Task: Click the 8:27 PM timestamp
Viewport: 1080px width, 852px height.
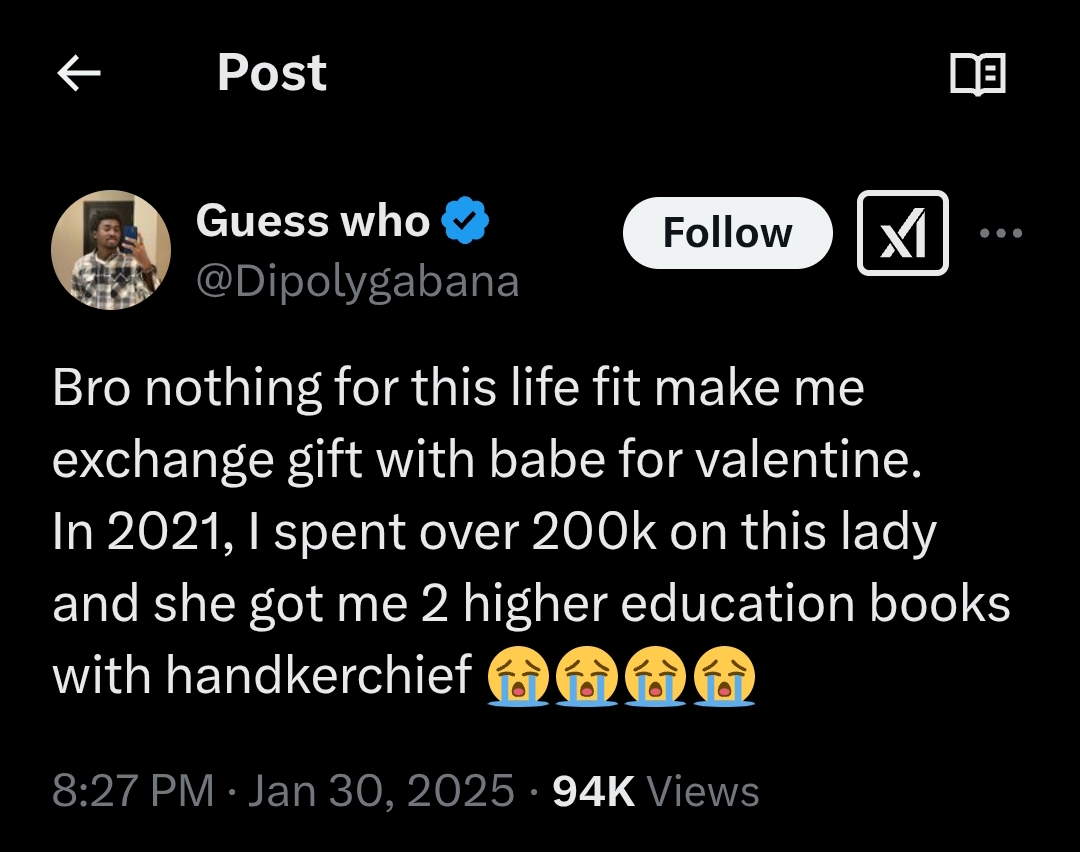Action: [133, 791]
